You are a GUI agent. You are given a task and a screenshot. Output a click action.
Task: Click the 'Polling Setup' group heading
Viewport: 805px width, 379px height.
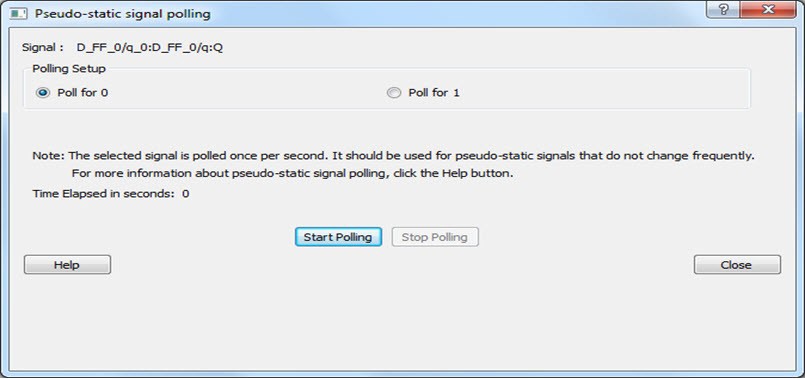pyautogui.click(x=69, y=69)
